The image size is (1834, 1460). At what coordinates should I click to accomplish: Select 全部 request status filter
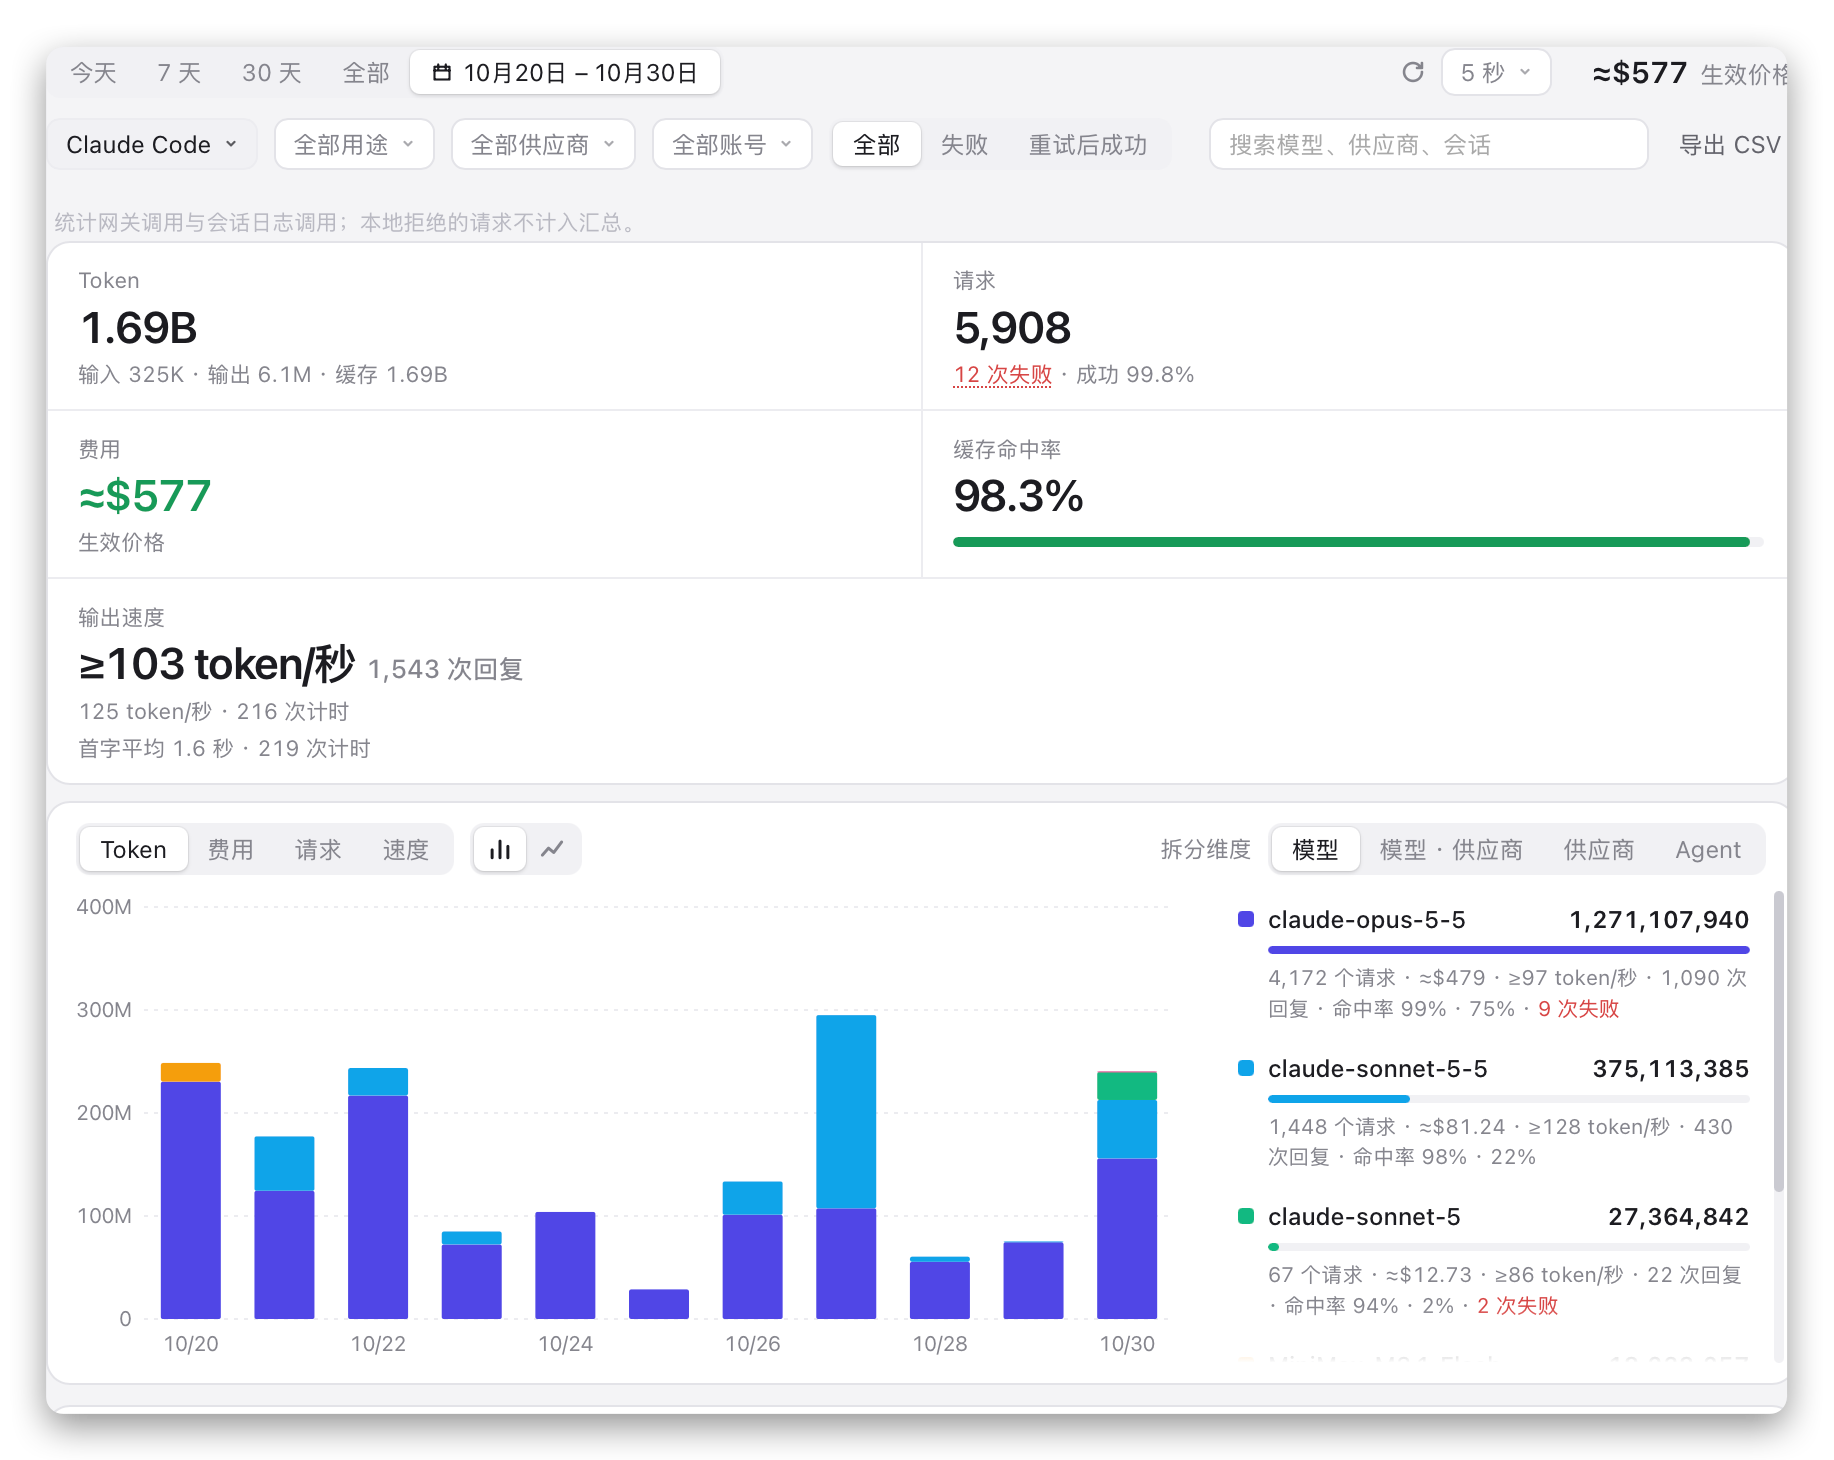(x=876, y=145)
